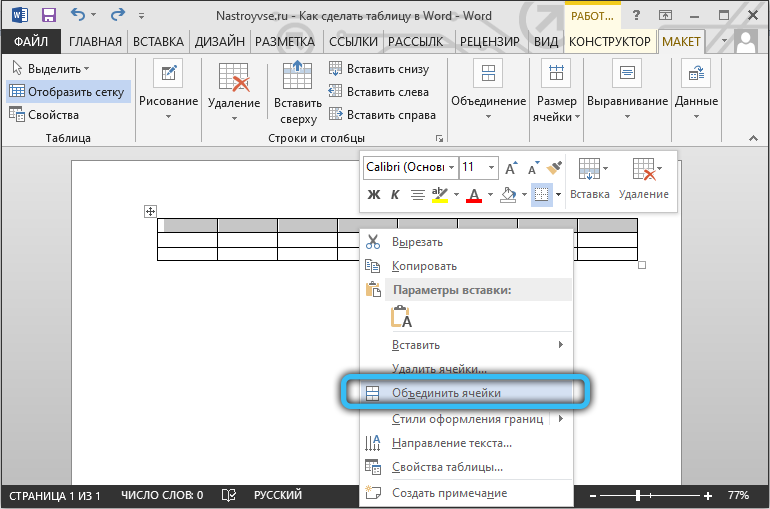Click the proofing check icon in status bar
The height and width of the screenshot is (509, 770).
[229, 494]
